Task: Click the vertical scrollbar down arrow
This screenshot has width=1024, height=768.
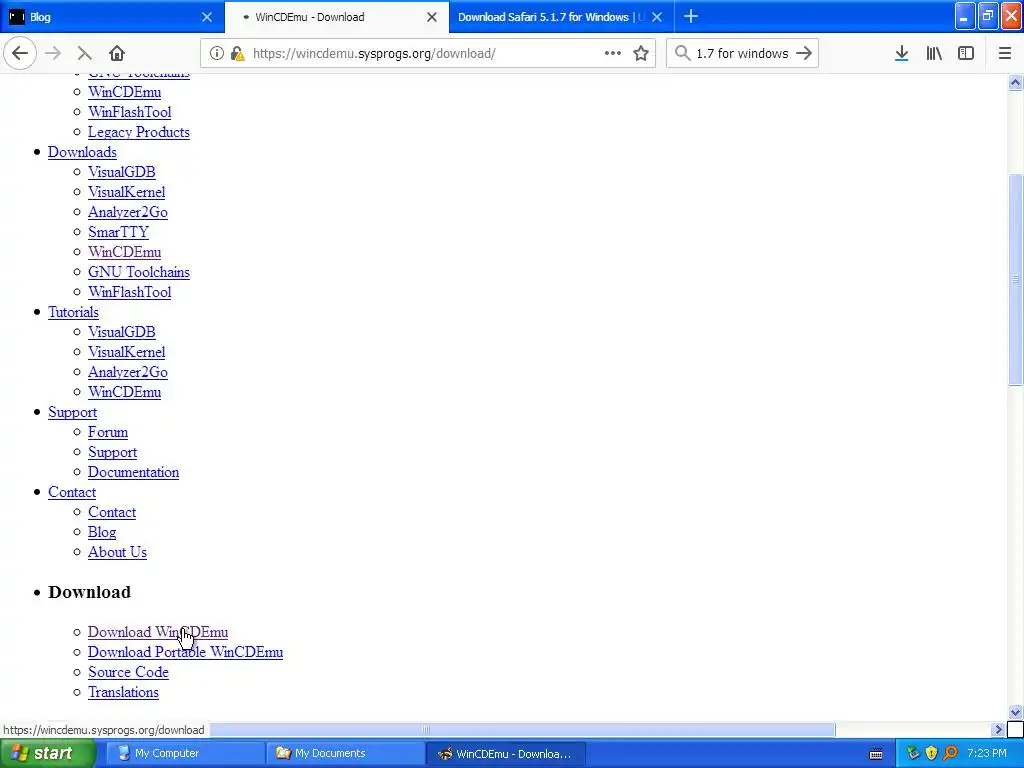Action: 1015,712
